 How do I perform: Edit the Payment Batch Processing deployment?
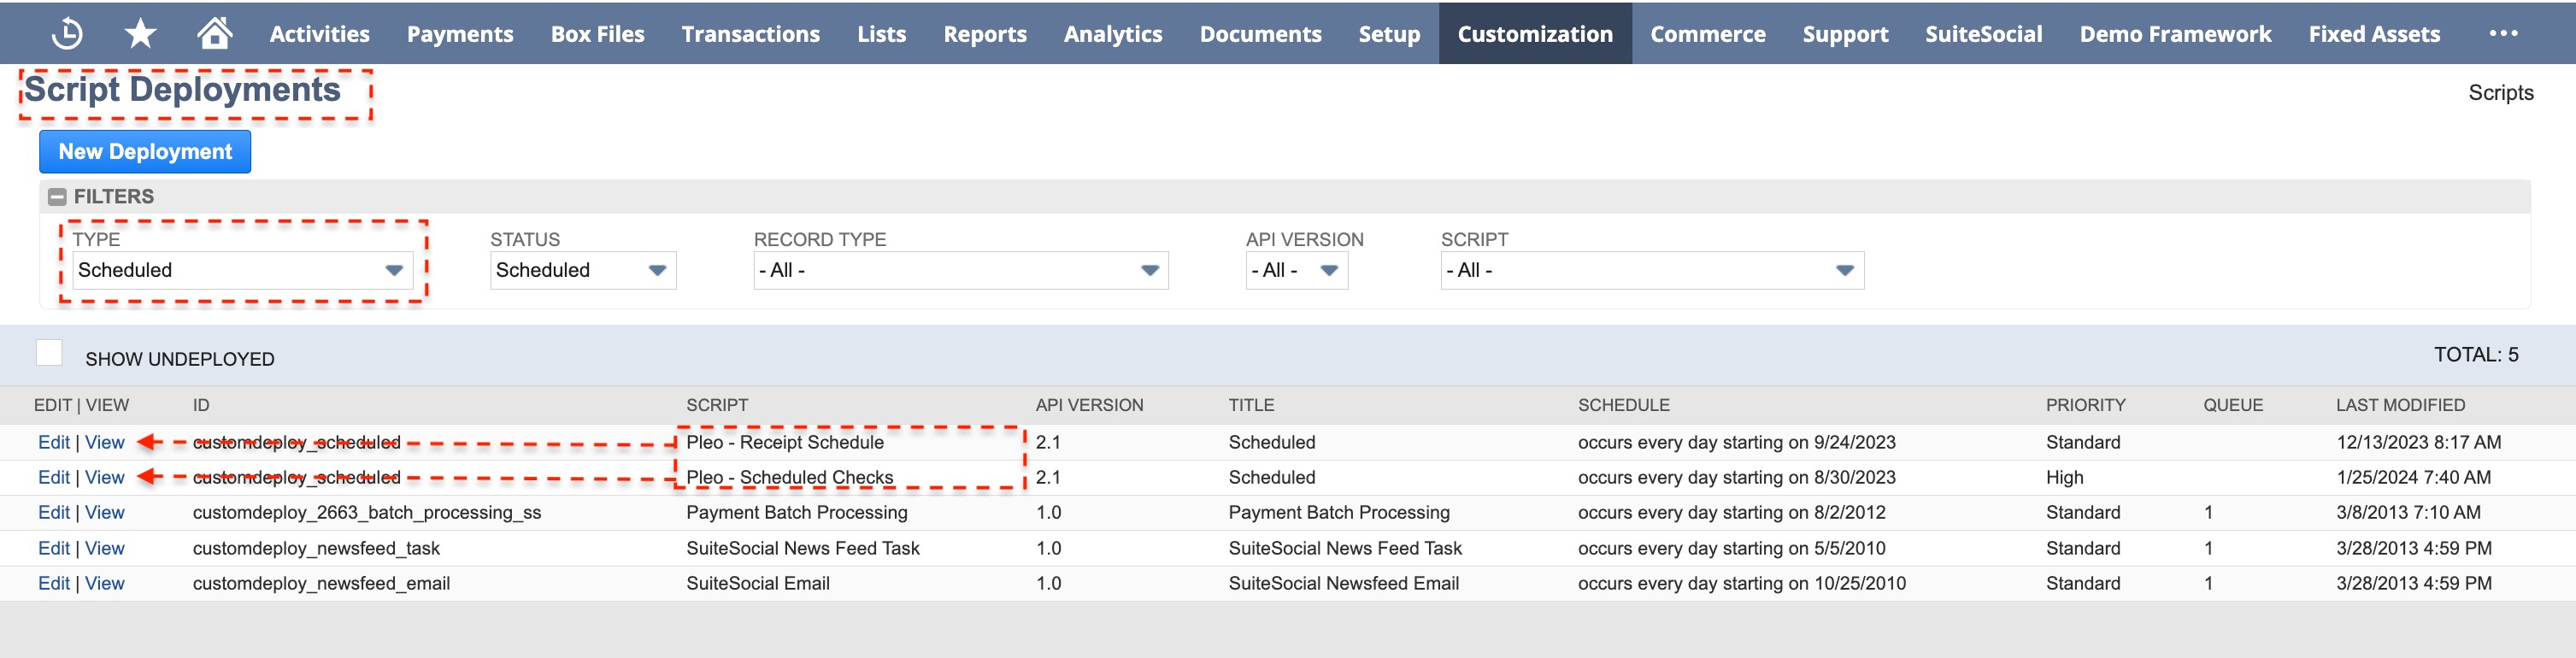tap(54, 512)
